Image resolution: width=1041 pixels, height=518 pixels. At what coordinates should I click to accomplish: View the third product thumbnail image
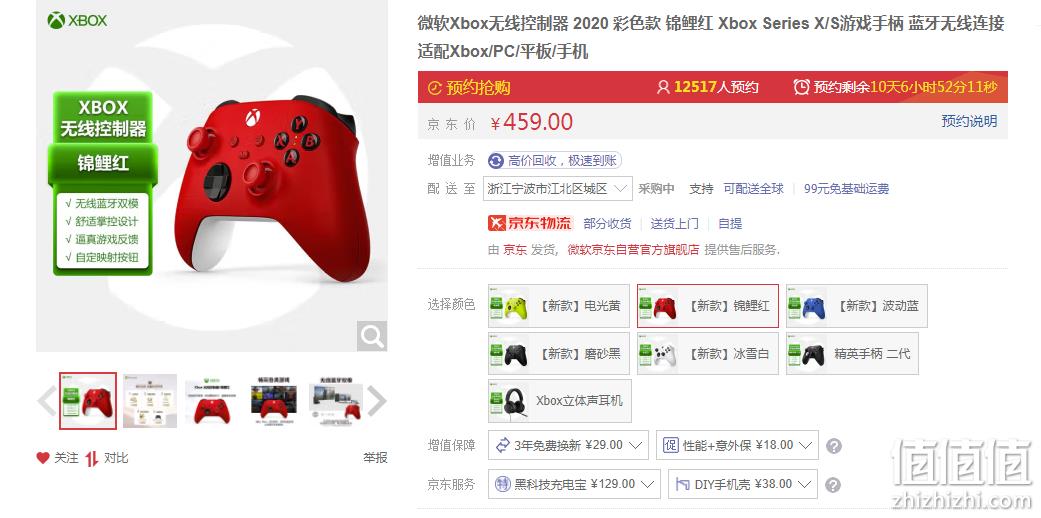click(x=212, y=401)
